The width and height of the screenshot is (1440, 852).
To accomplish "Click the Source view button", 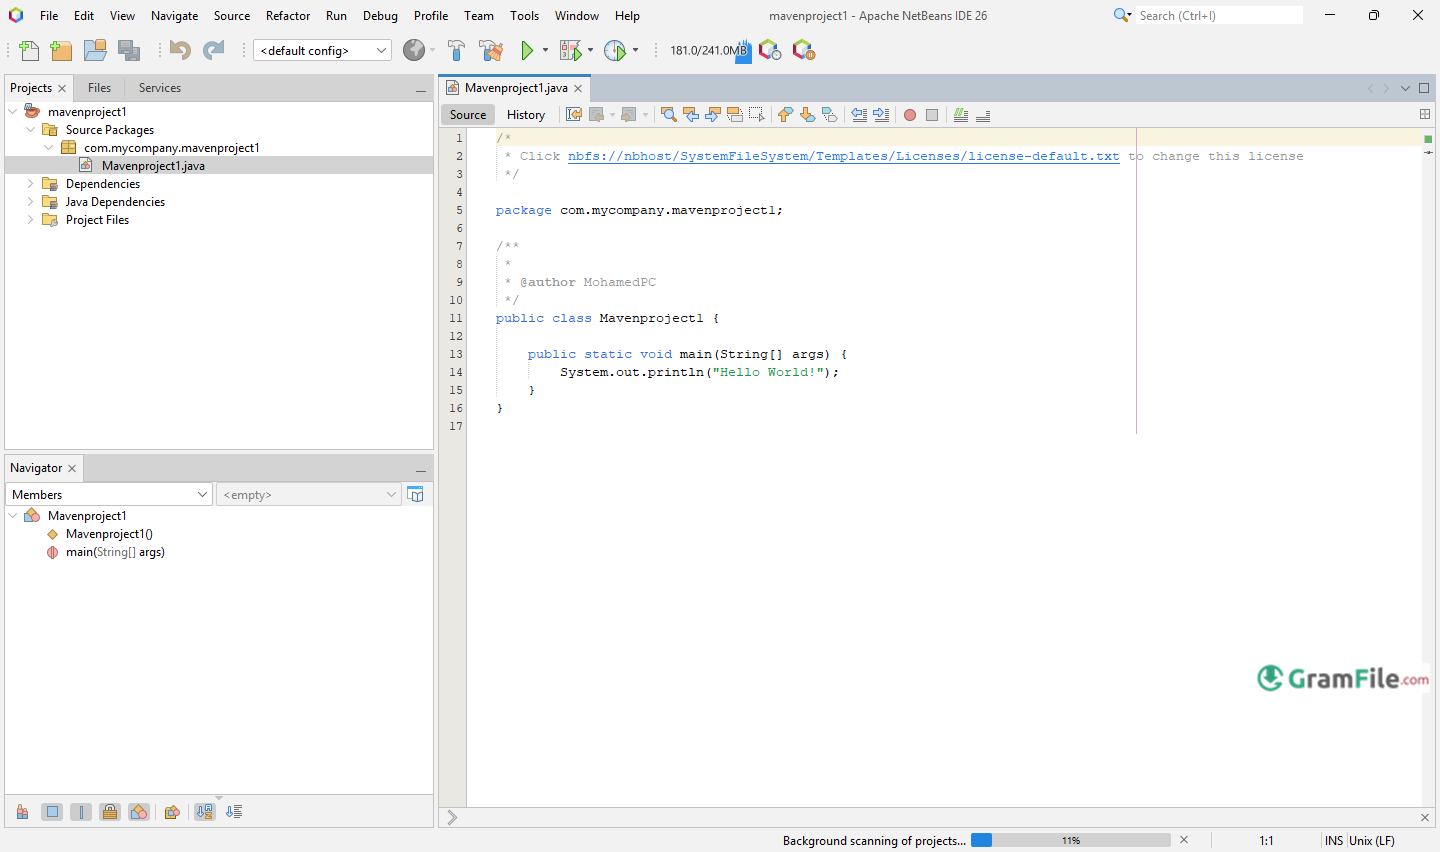I will pos(468,115).
